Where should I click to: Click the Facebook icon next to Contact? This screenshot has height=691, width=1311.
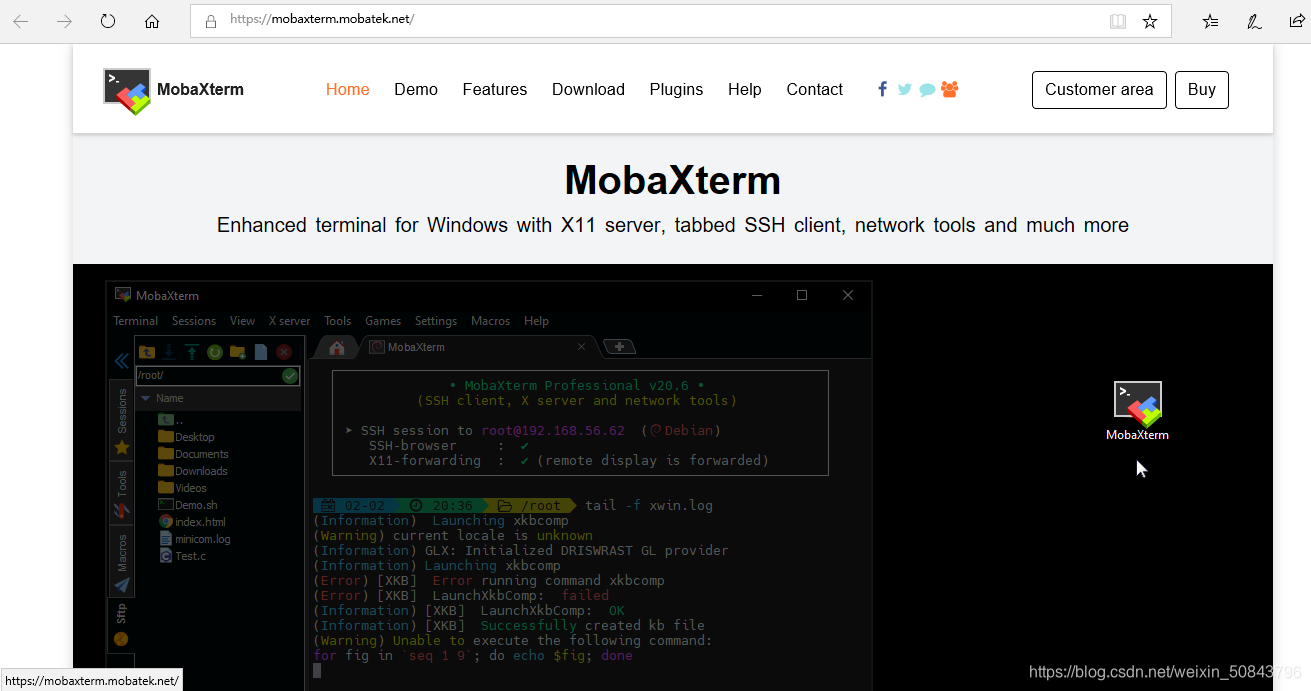(882, 88)
